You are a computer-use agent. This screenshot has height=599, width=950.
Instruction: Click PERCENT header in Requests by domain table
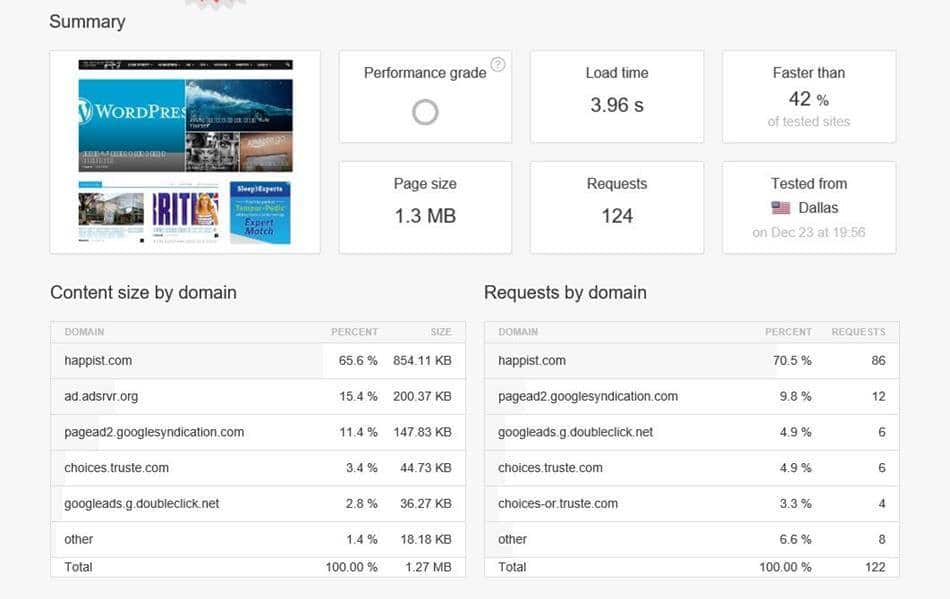[788, 332]
